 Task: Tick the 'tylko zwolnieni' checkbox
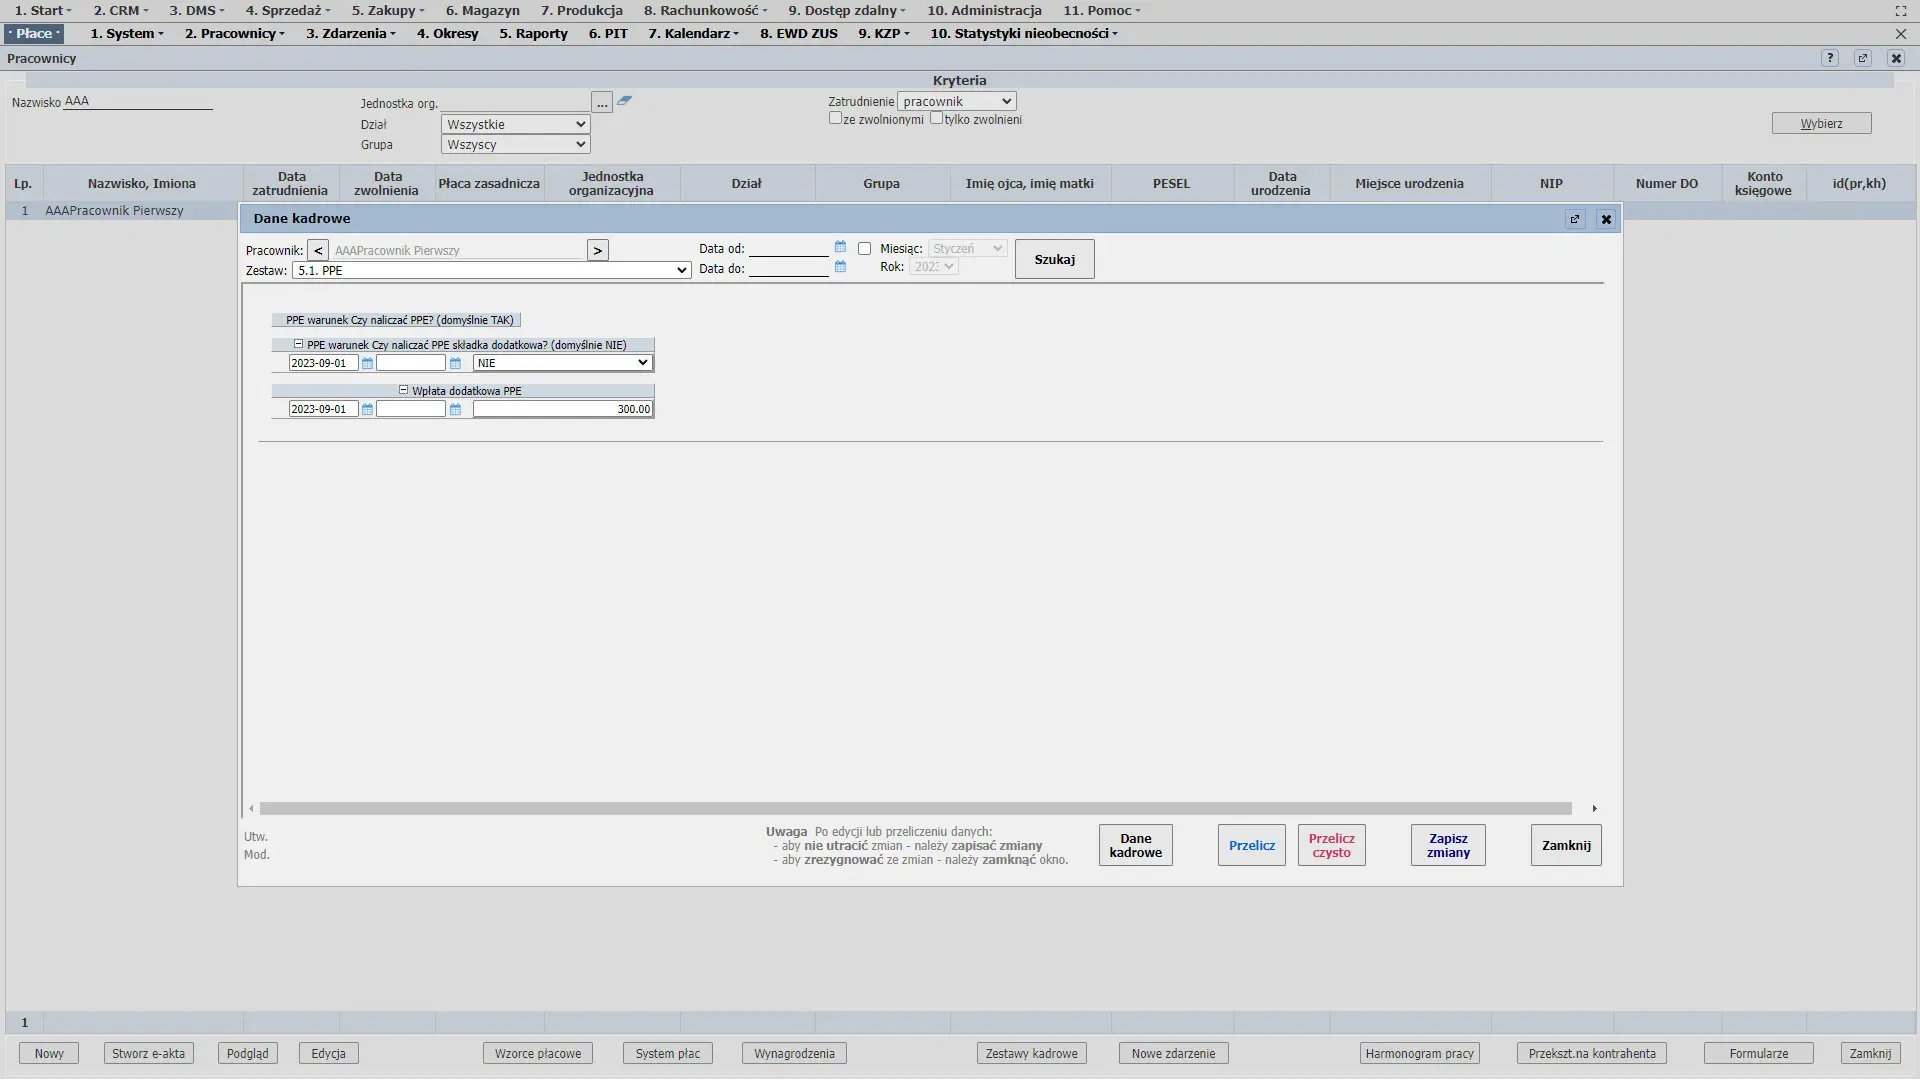936,118
